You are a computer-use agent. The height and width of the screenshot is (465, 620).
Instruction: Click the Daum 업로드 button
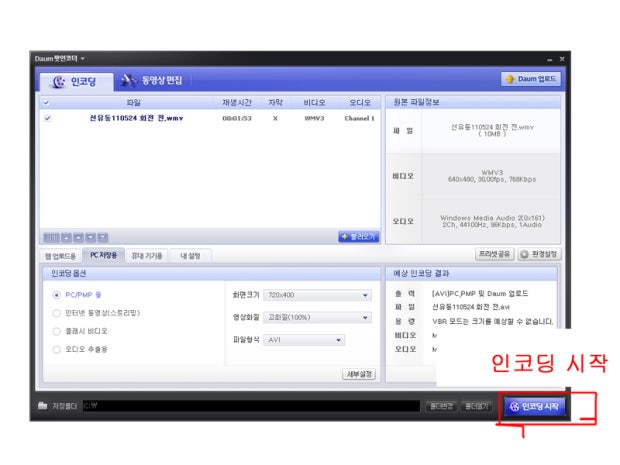pyautogui.click(x=531, y=79)
